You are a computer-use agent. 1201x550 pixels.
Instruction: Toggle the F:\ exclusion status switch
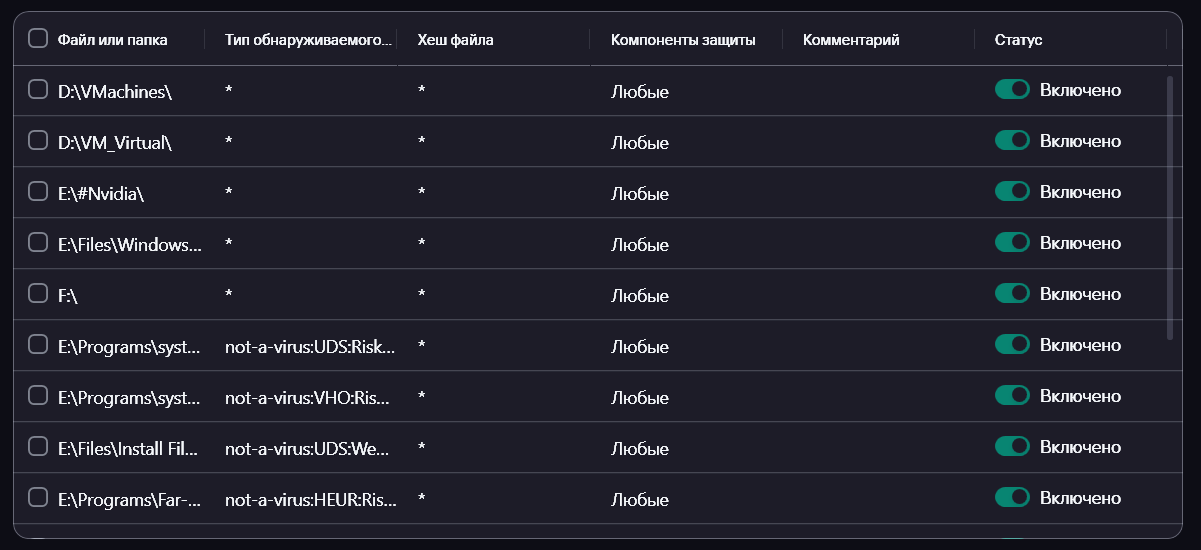point(1012,294)
